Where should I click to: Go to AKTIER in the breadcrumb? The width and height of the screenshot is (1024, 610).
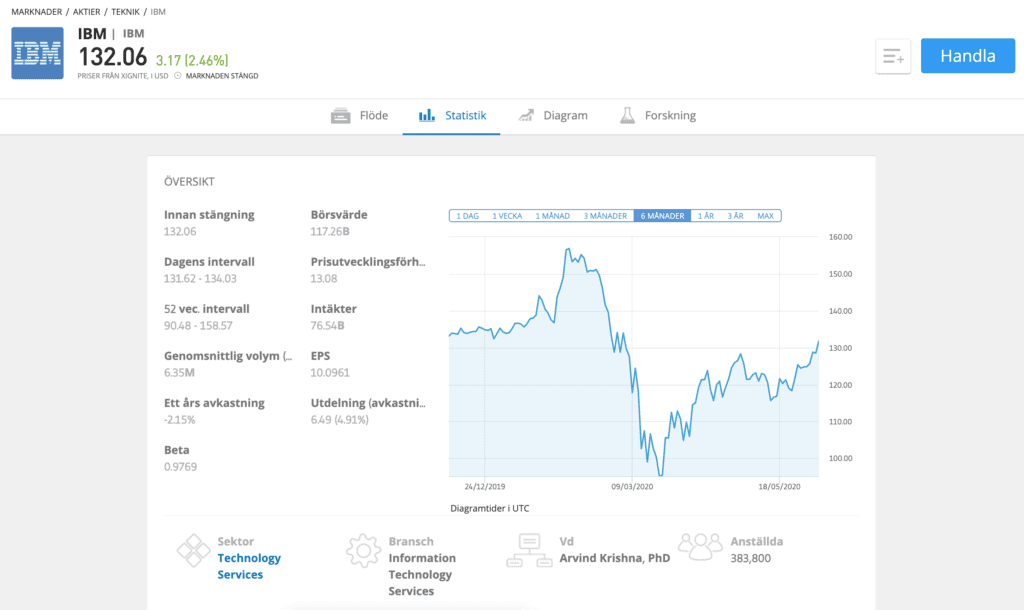[86, 12]
